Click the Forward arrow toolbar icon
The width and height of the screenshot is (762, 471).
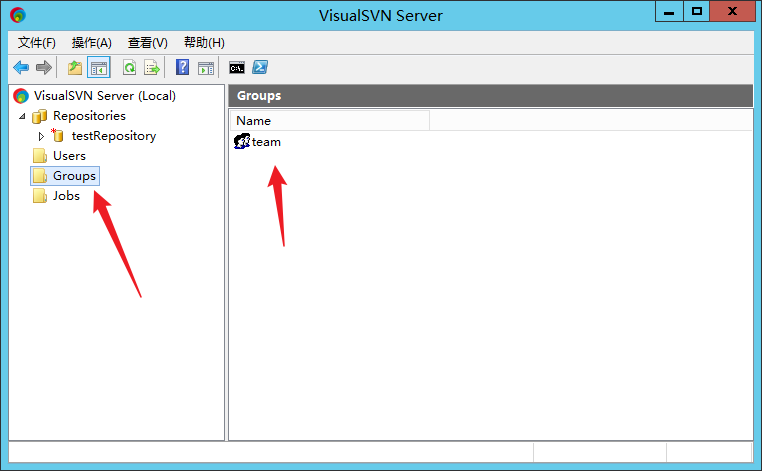point(44,68)
